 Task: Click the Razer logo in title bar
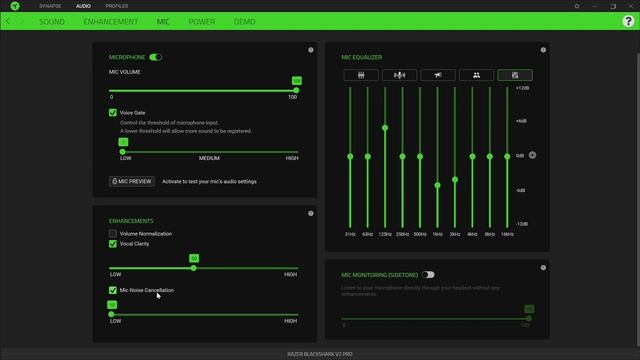pyautogui.click(x=15, y=6)
